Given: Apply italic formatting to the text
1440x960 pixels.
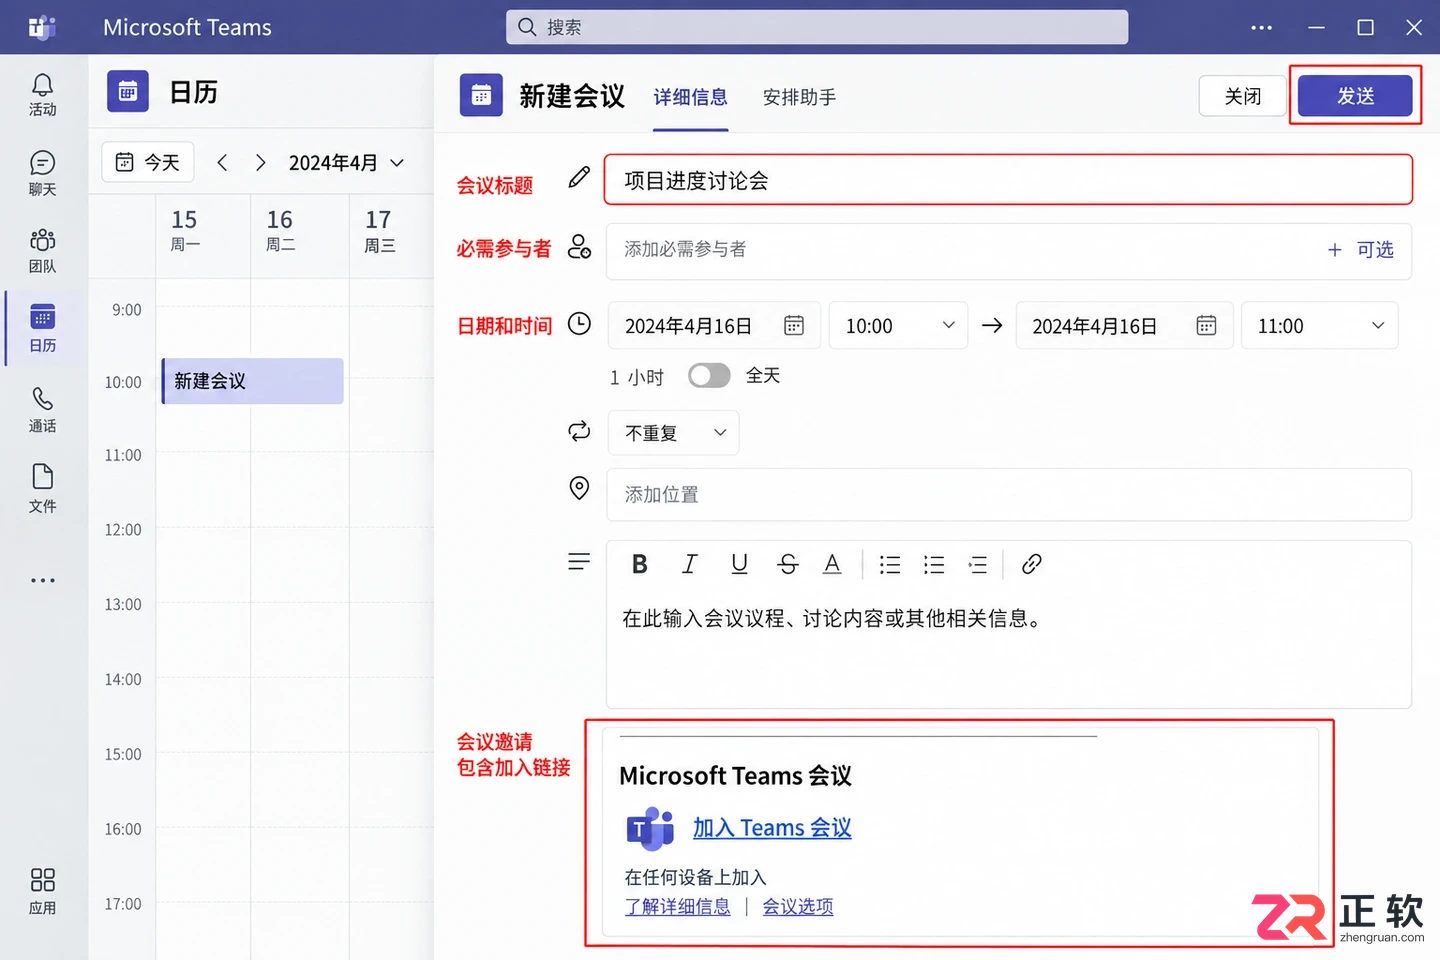Looking at the screenshot, I should point(689,564).
